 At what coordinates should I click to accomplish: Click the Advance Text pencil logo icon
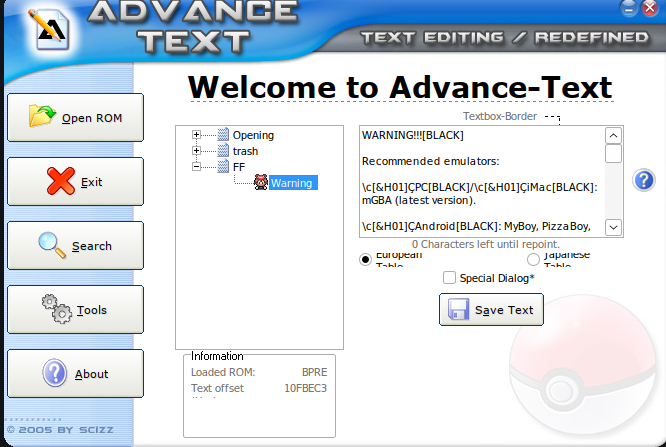pyautogui.click(x=50, y=29)
